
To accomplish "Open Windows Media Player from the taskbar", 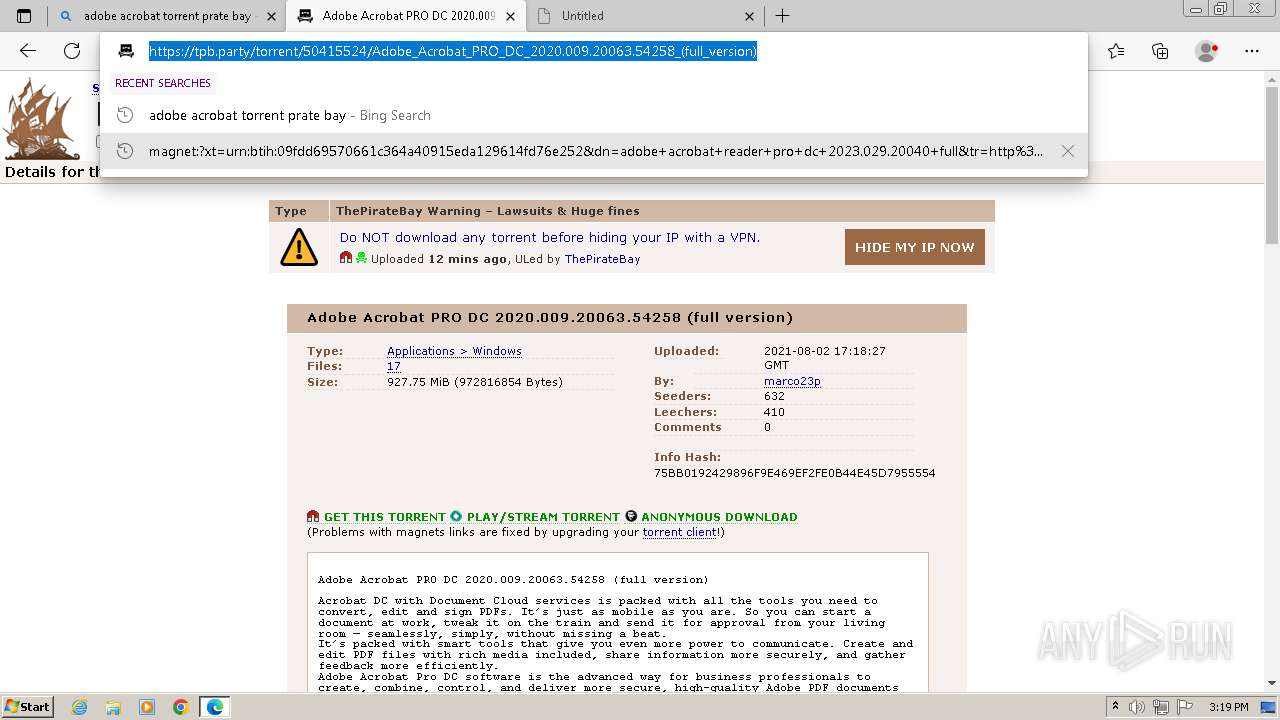I will (x=147, y=707).
